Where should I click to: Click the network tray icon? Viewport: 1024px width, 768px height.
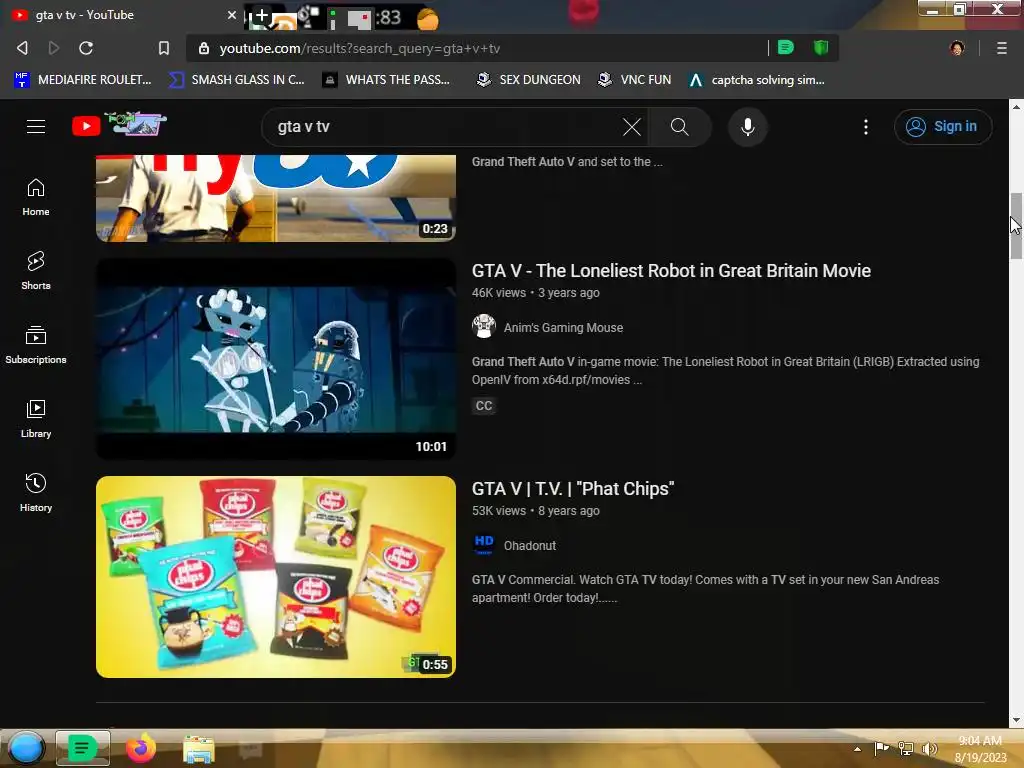tap(906, 748)
